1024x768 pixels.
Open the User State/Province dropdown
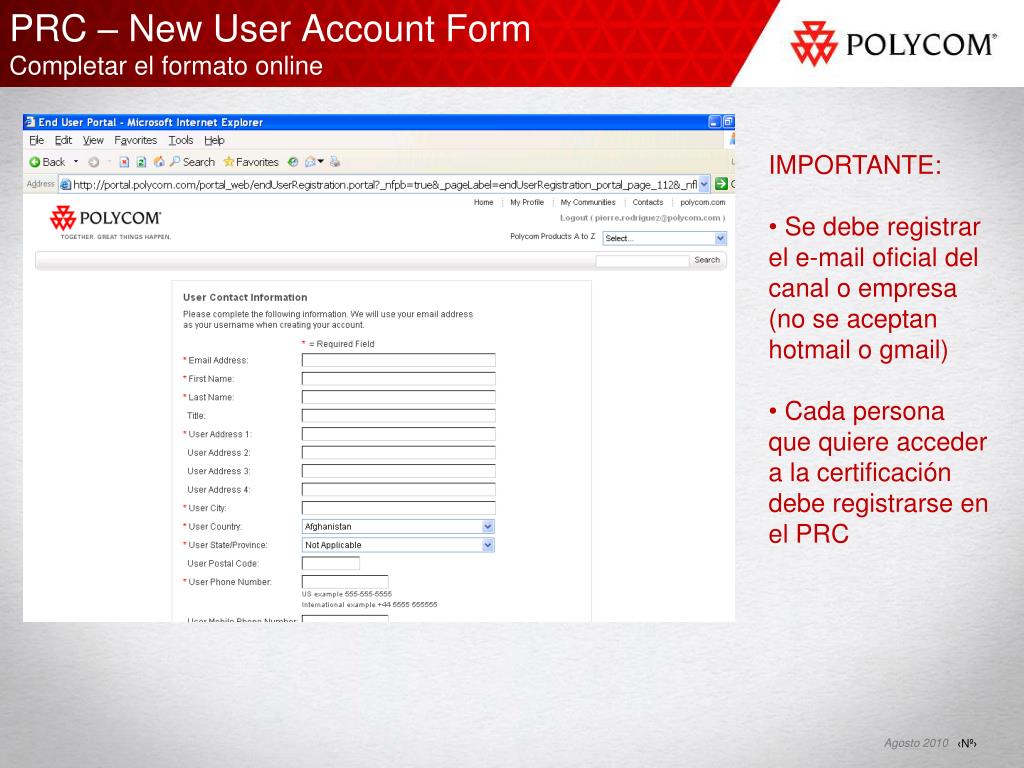398,545
